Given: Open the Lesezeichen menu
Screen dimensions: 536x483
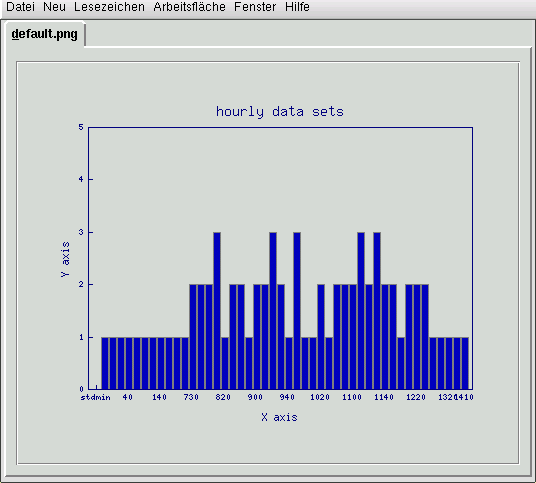Looking at the screenshot, I should pyautogui.click(x=109, y=7).
